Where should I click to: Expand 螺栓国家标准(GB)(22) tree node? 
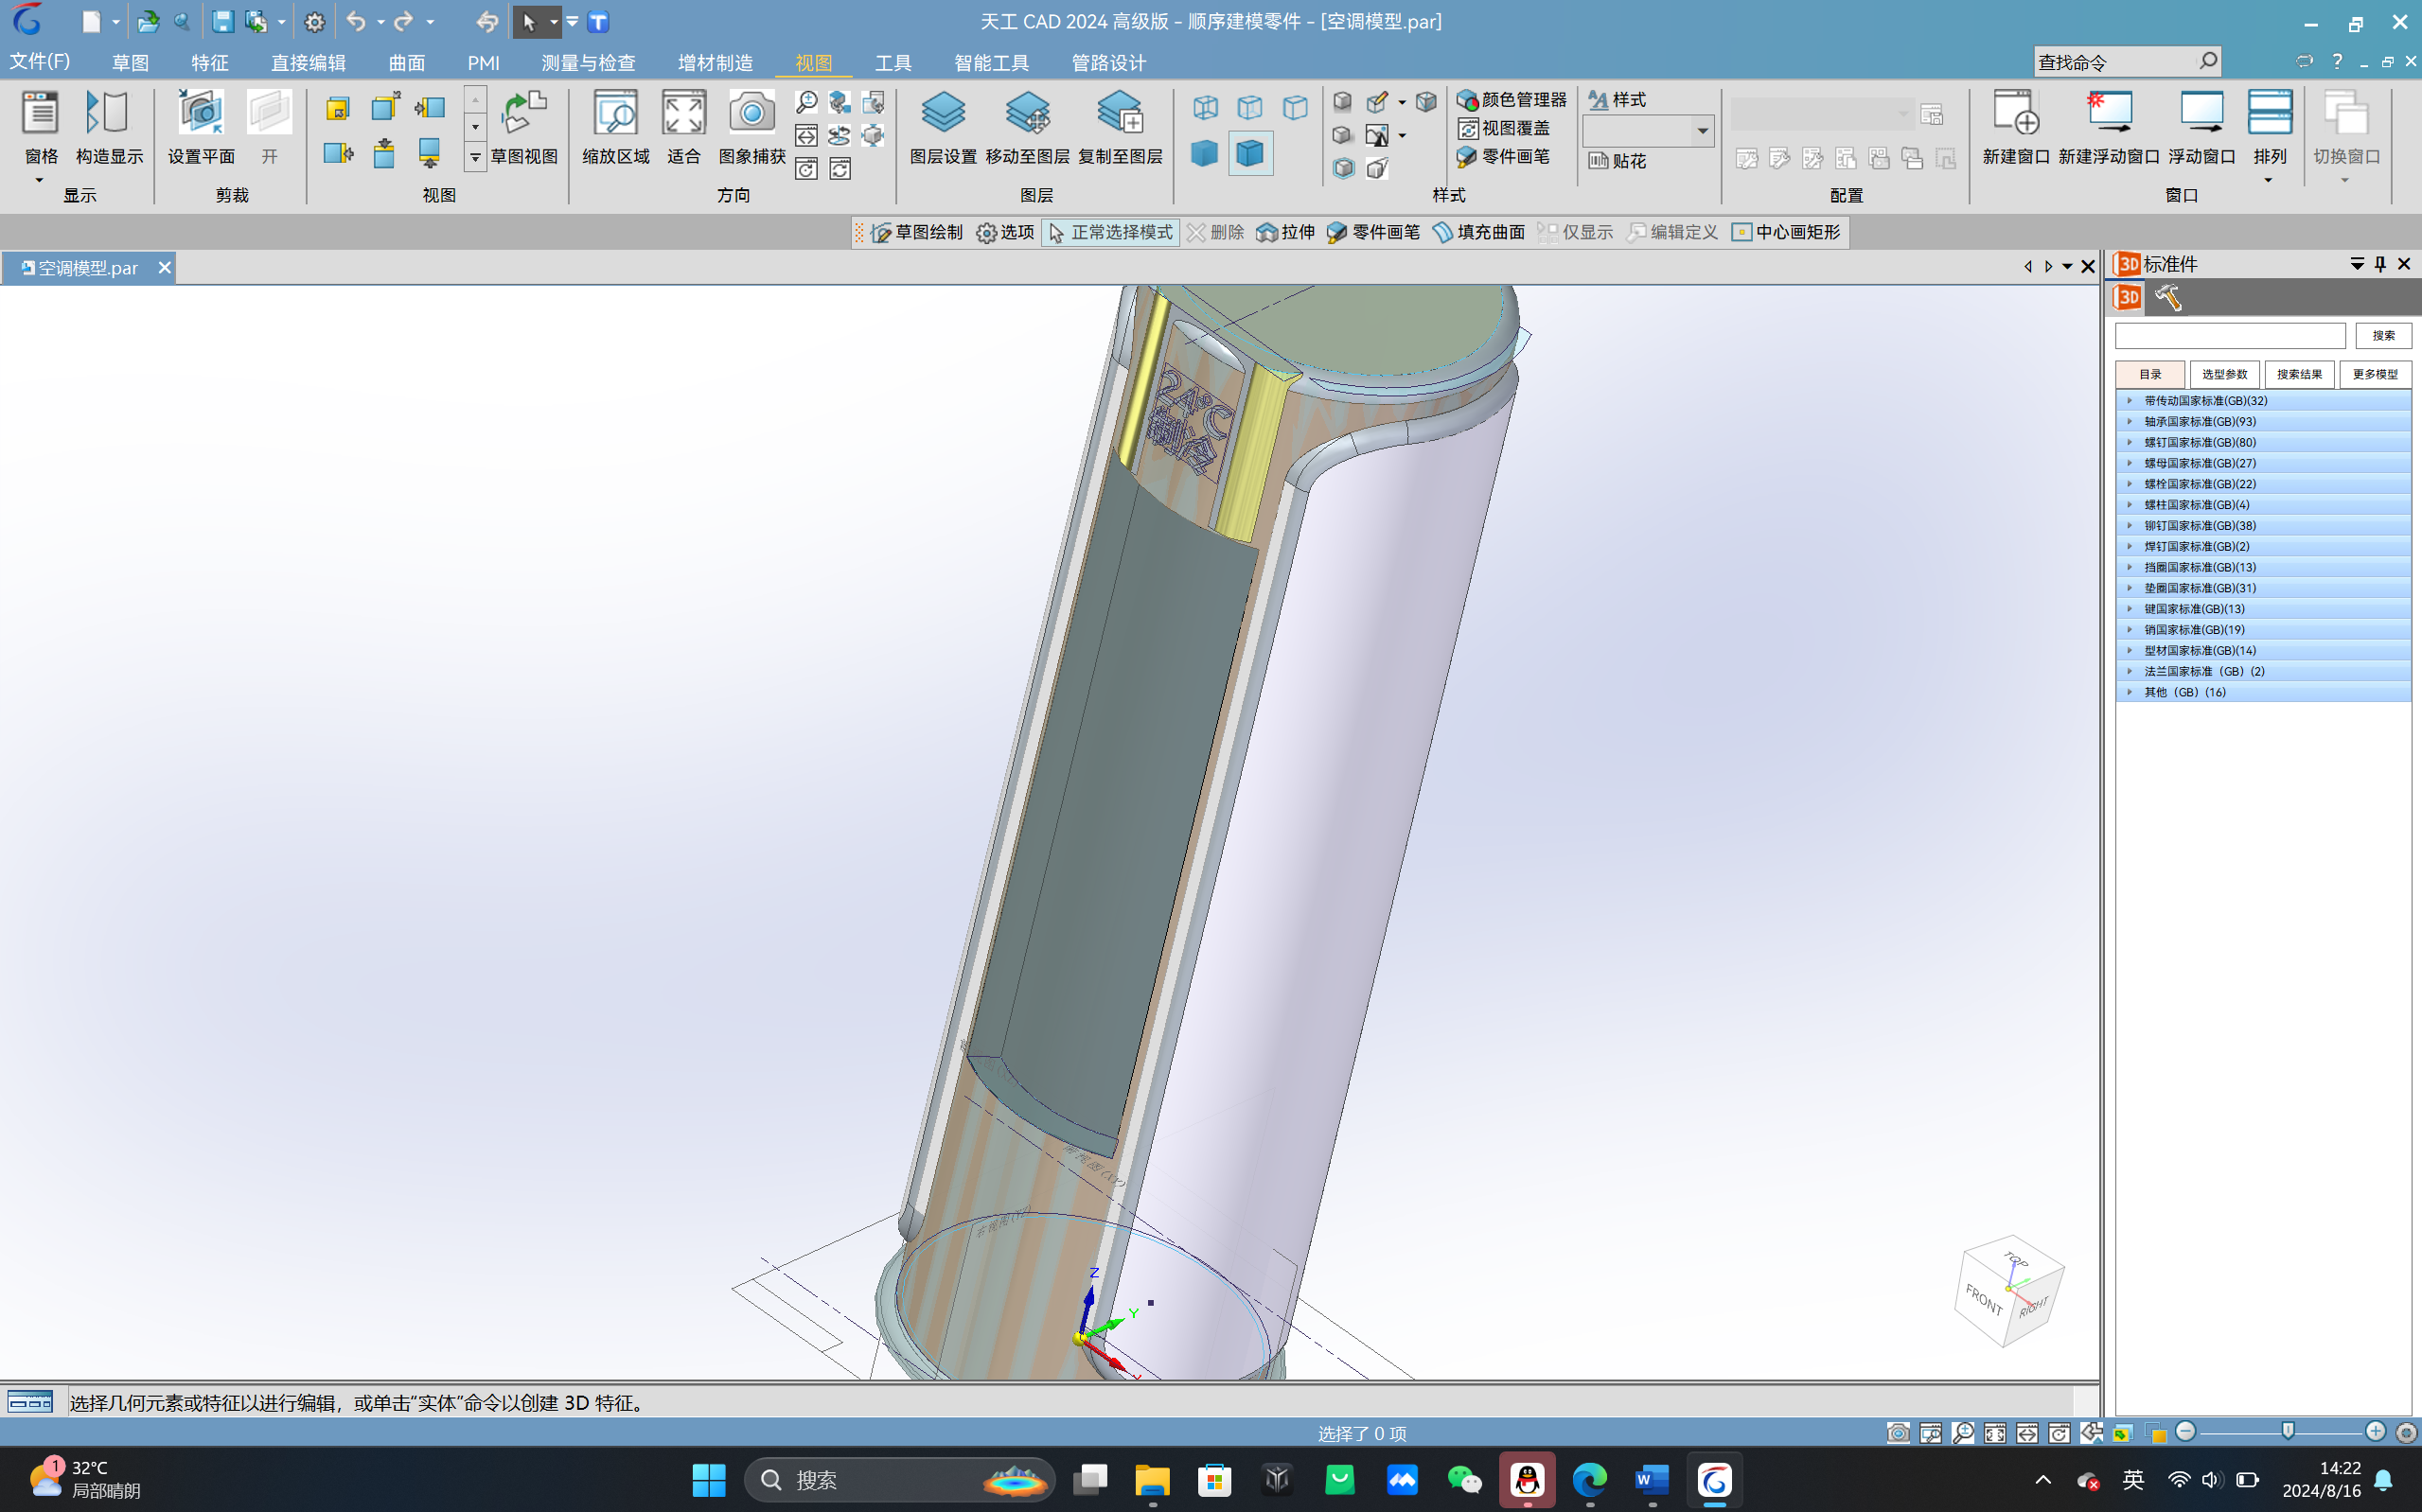pyautogui.click(x=2129, y=484)
